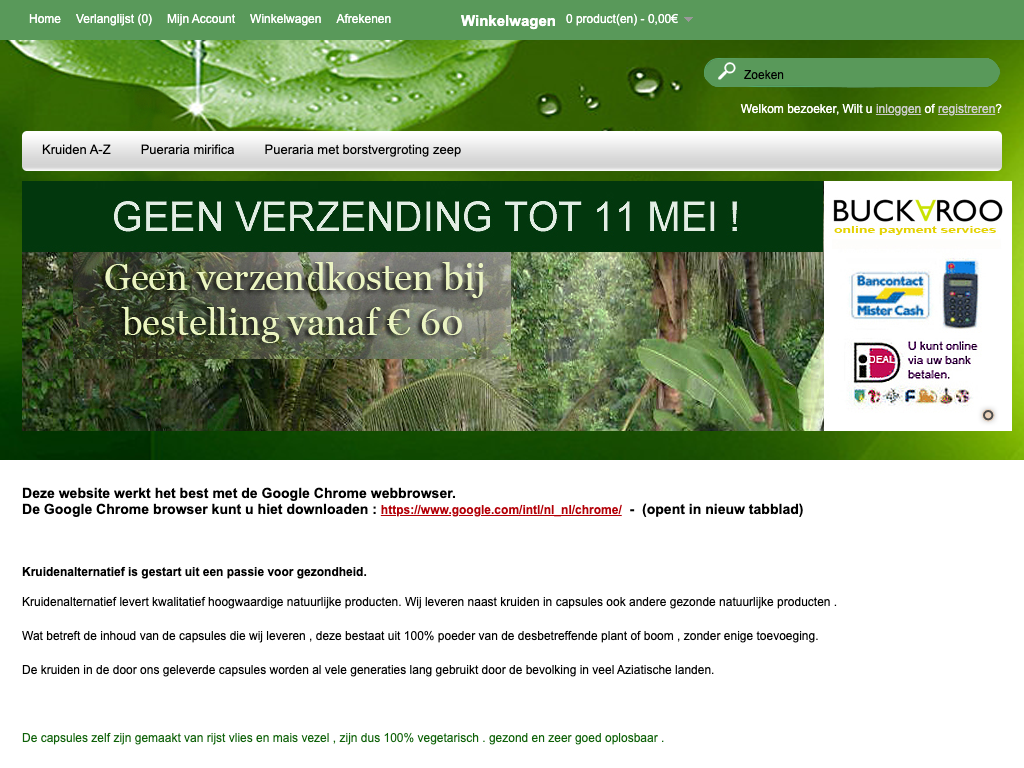Click the registreren link
This screenshot has height=768, width=1024.
pyautogui.click(x=967, y=109)
